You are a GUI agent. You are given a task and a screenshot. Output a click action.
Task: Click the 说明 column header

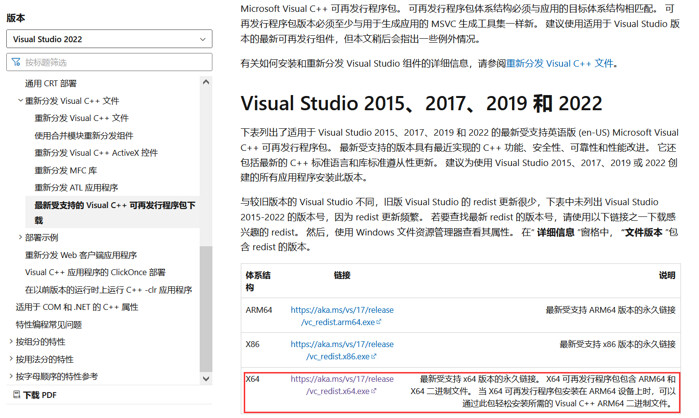coord(667,275)
